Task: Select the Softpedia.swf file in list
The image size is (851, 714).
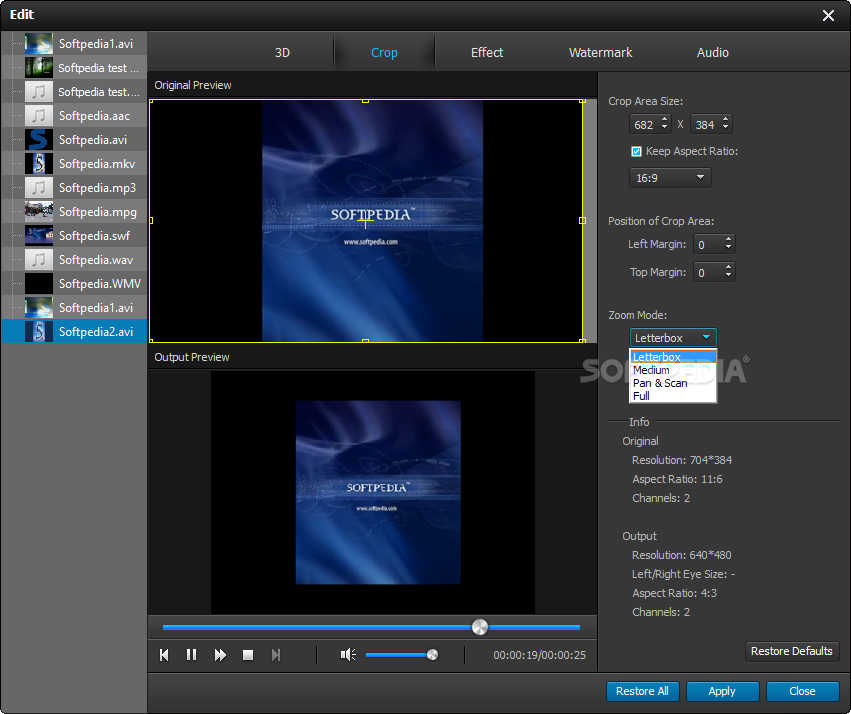Action: click(95, 236)
